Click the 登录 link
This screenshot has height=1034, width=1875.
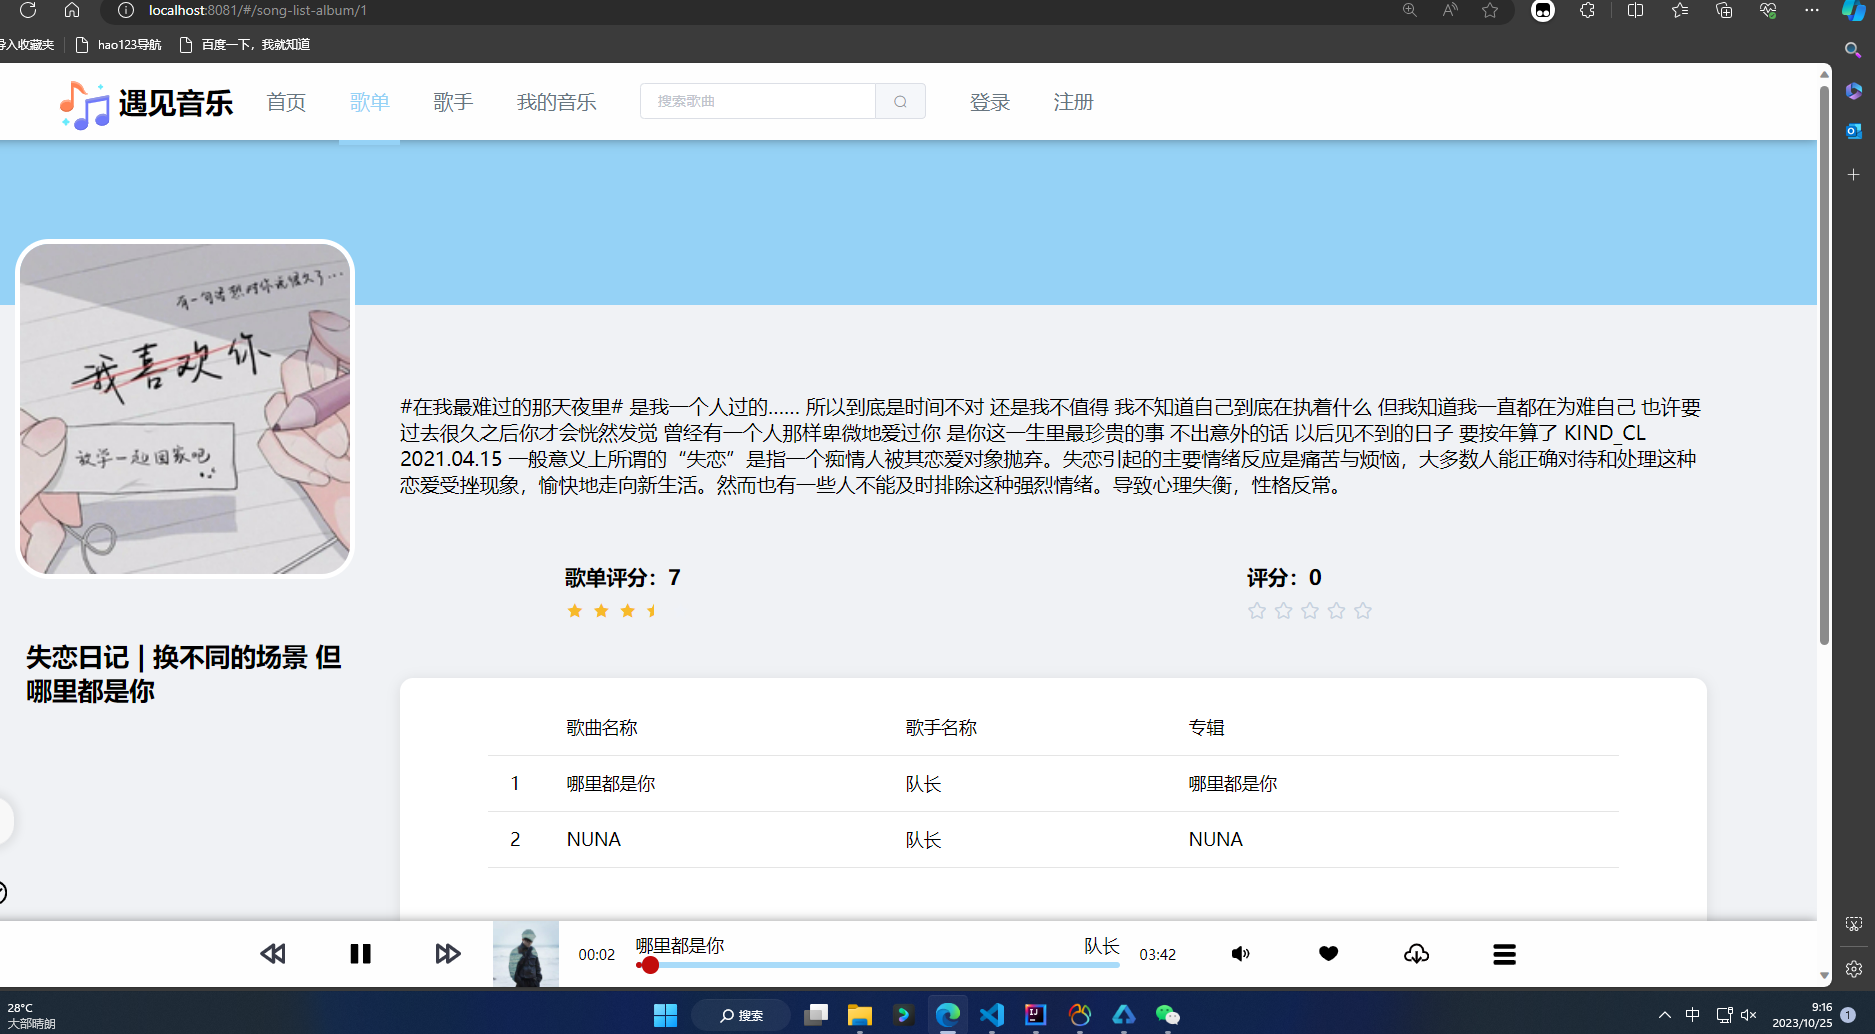(x=990, y=102)
